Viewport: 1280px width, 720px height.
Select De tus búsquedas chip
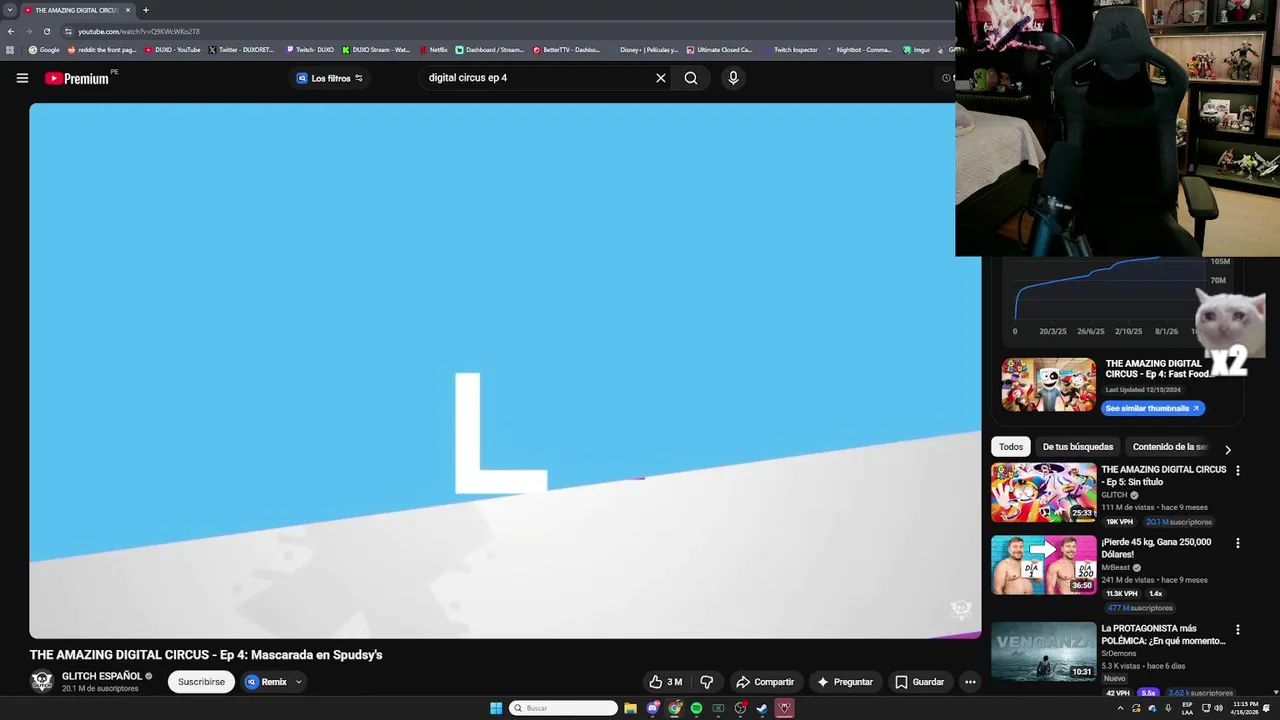point(1078,447)
